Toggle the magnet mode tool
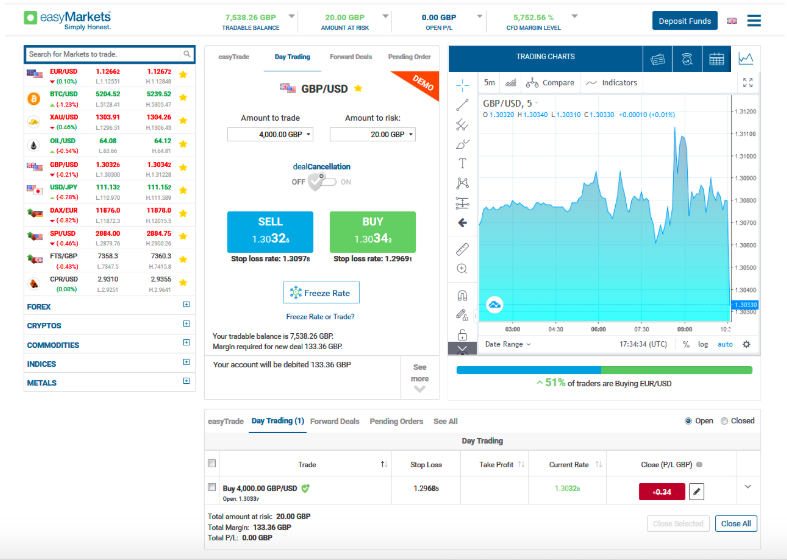Viewport: 787px width, 560px height. click(462, 295)
